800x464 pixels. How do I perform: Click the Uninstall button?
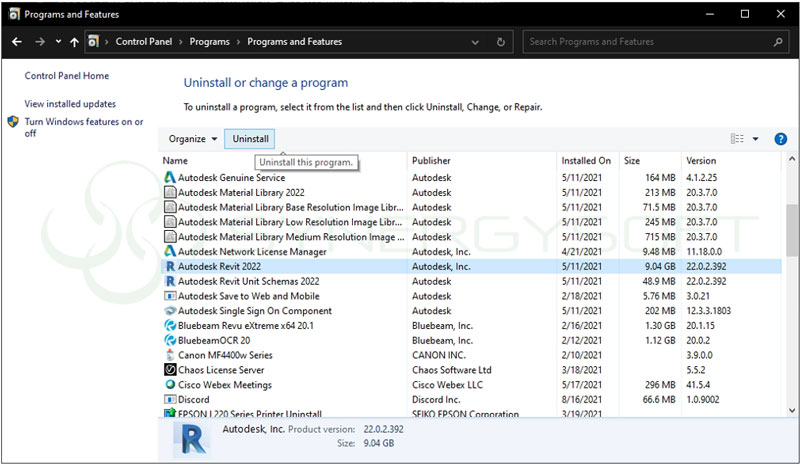click(x=250, y=139)
